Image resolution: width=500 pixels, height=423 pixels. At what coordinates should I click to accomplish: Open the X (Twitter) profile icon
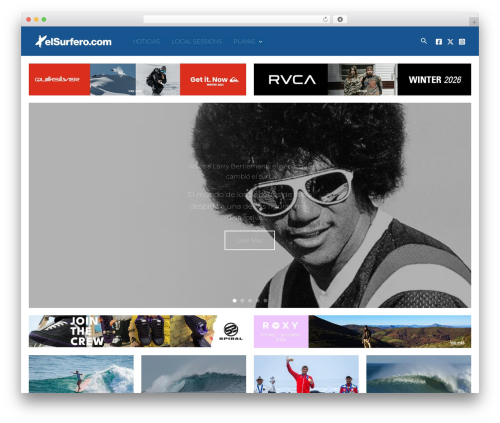(450, 42)
